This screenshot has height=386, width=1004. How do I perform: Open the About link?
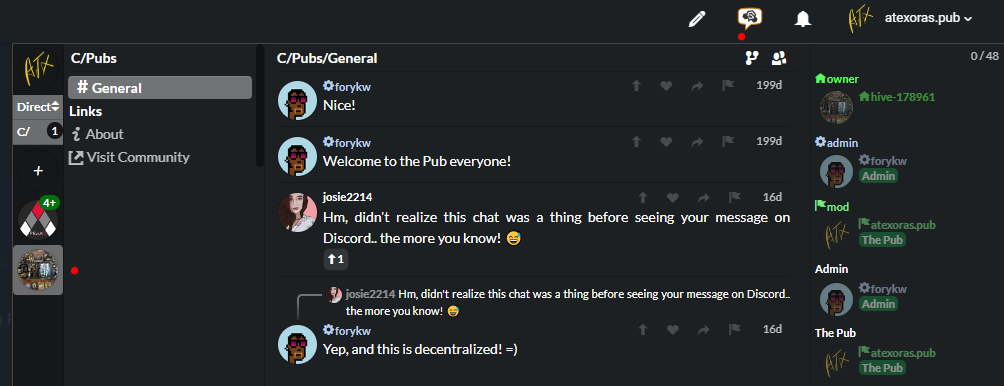point(97,134)
